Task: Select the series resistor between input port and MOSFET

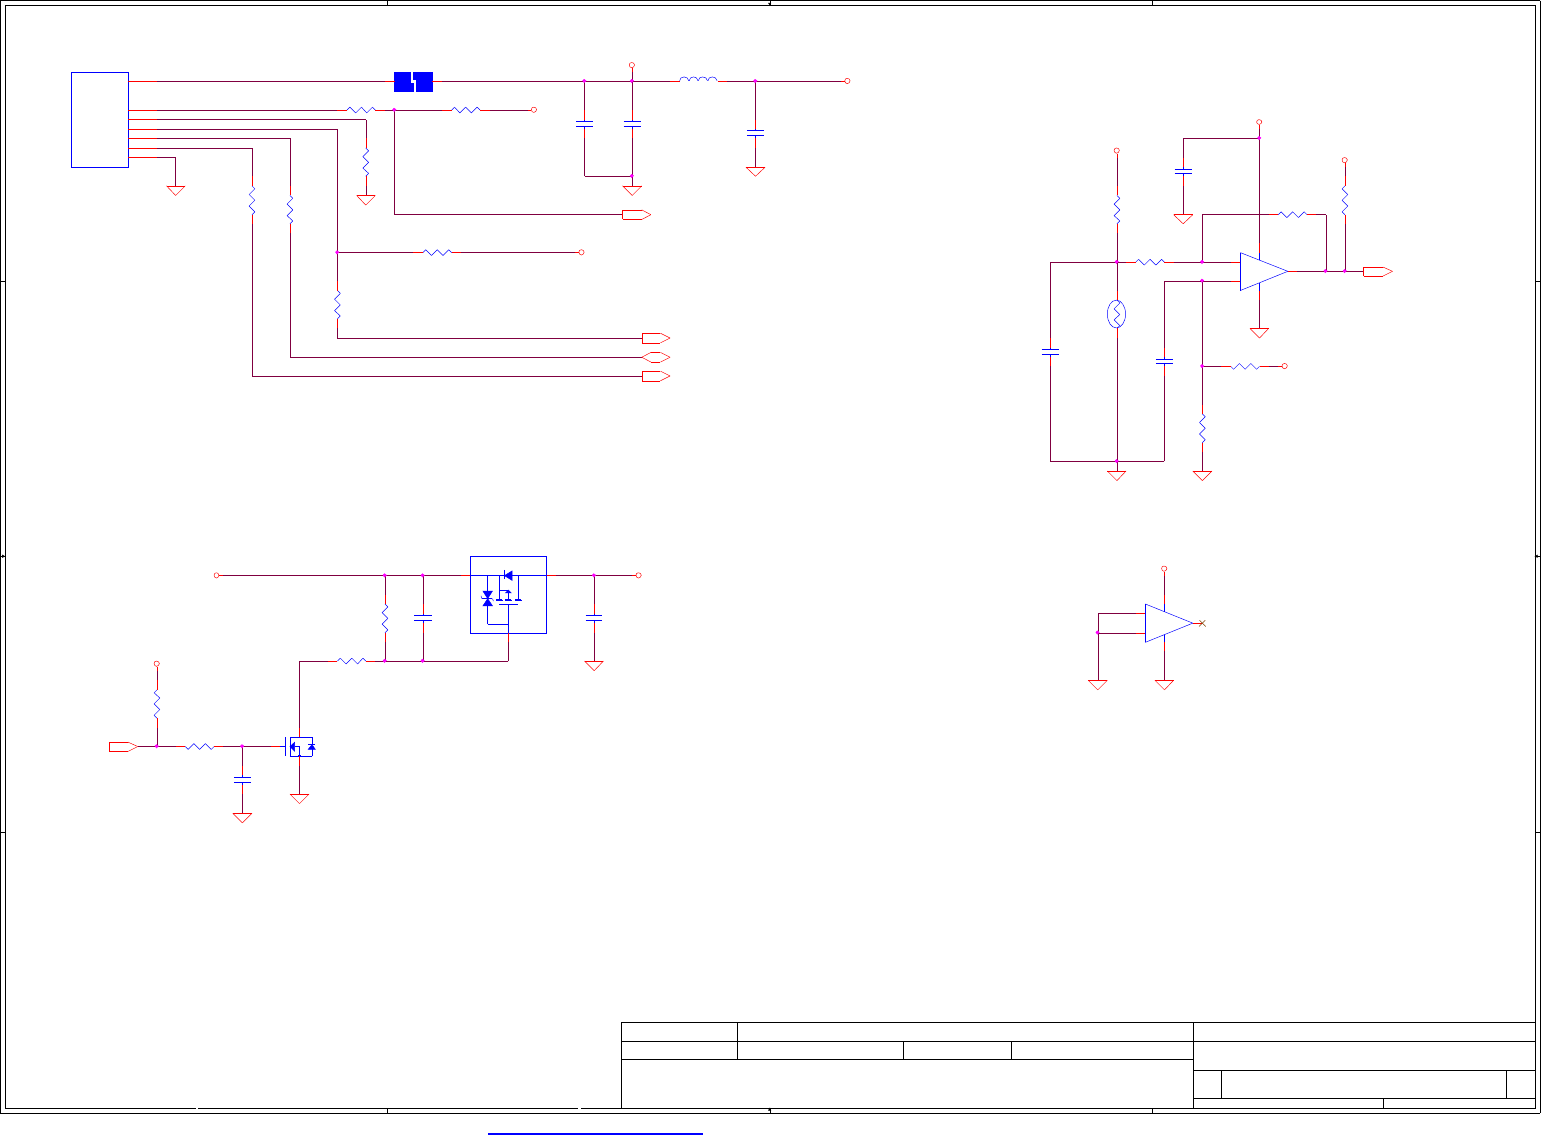Action: click(199, 746)
